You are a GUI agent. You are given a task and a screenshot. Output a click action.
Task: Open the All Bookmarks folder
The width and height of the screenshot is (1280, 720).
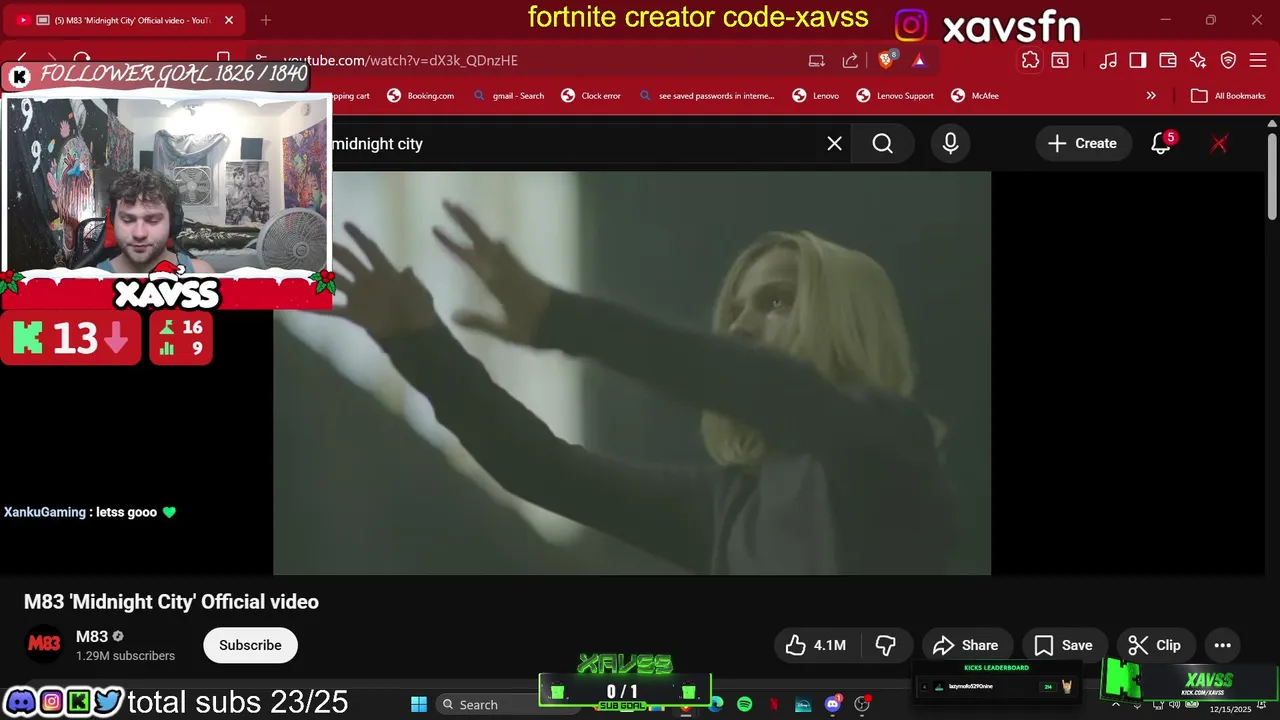[1229, 96]
